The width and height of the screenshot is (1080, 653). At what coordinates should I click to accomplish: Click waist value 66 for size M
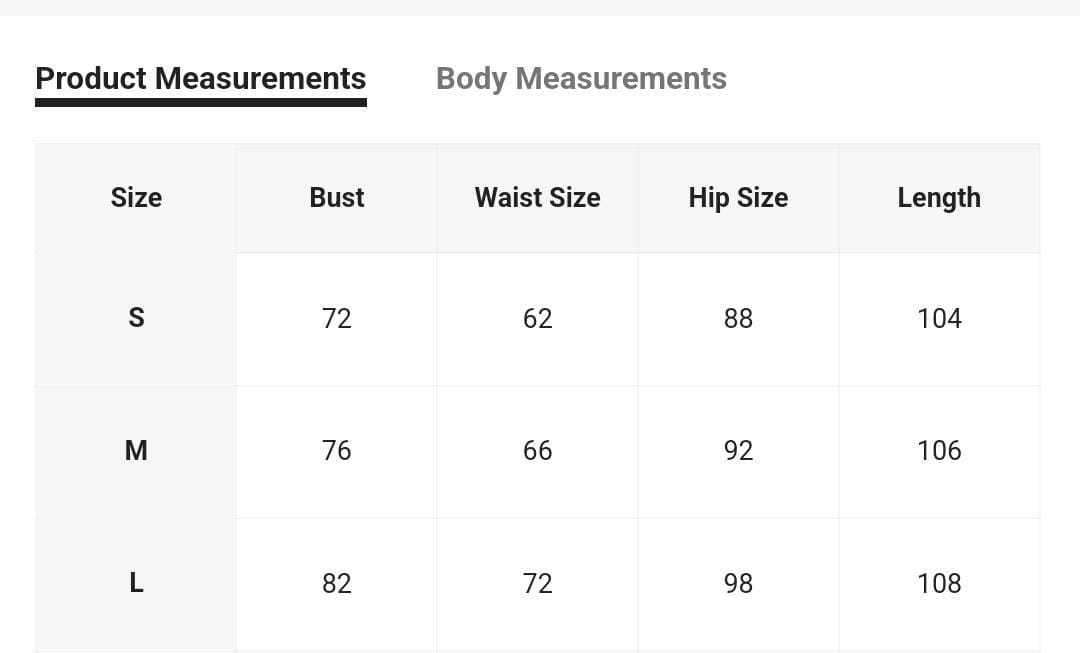537,450
